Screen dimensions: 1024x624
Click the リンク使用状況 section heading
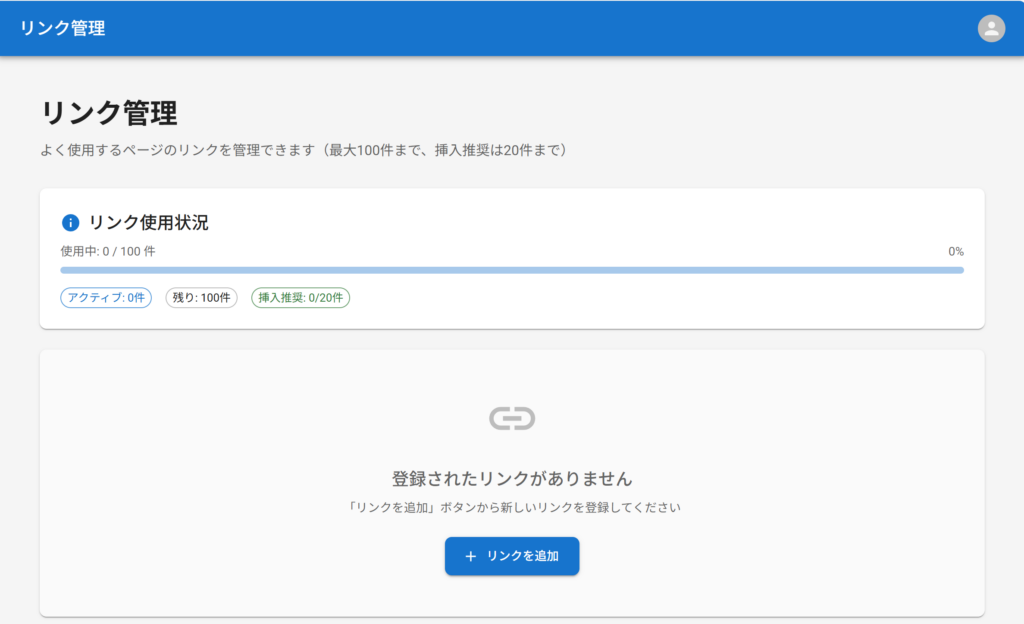coord(149,223)
